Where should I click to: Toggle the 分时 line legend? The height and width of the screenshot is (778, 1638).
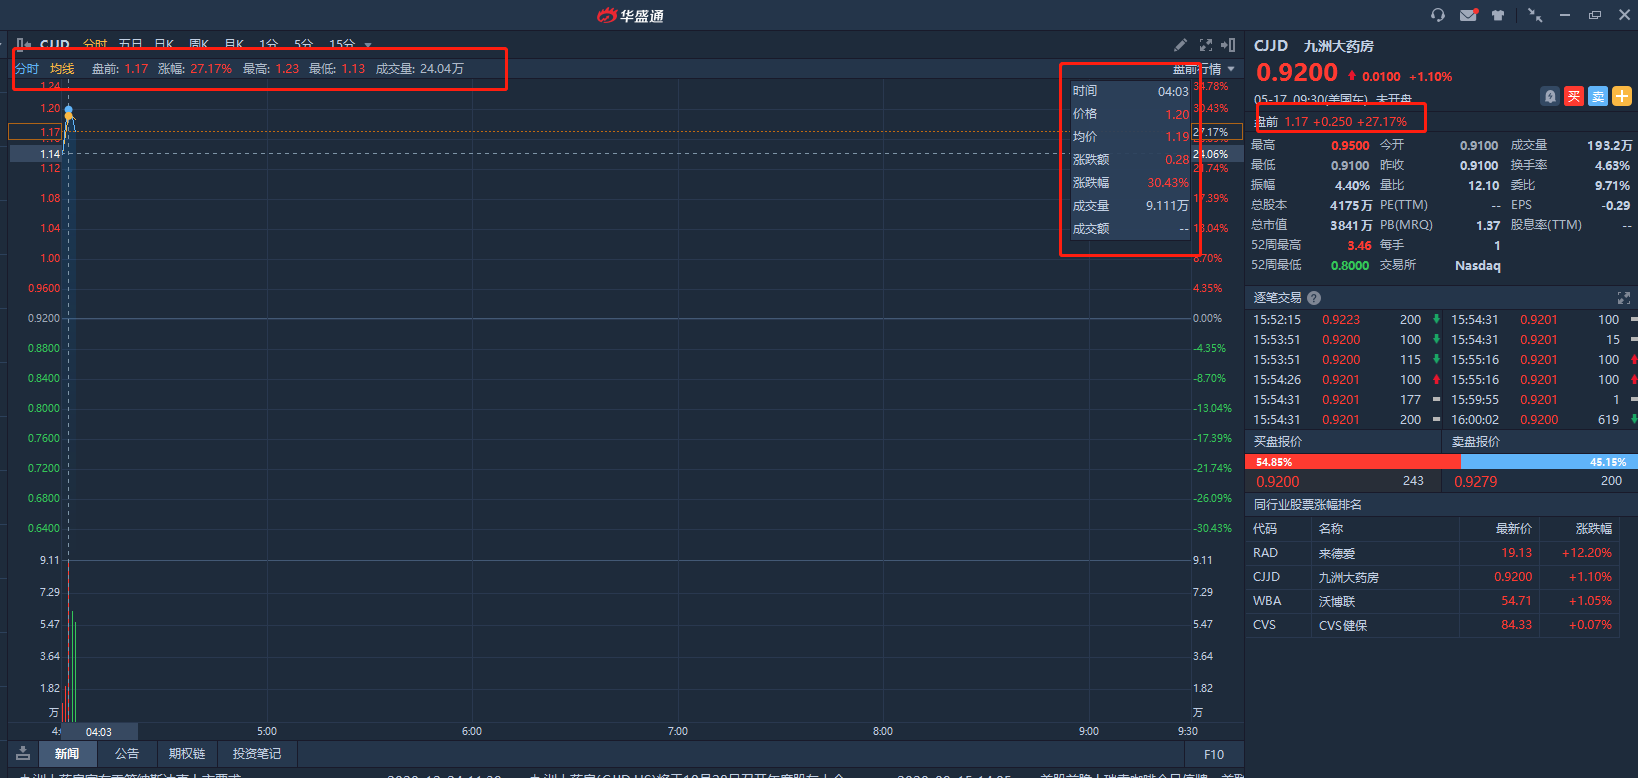[x=27, y=69]
